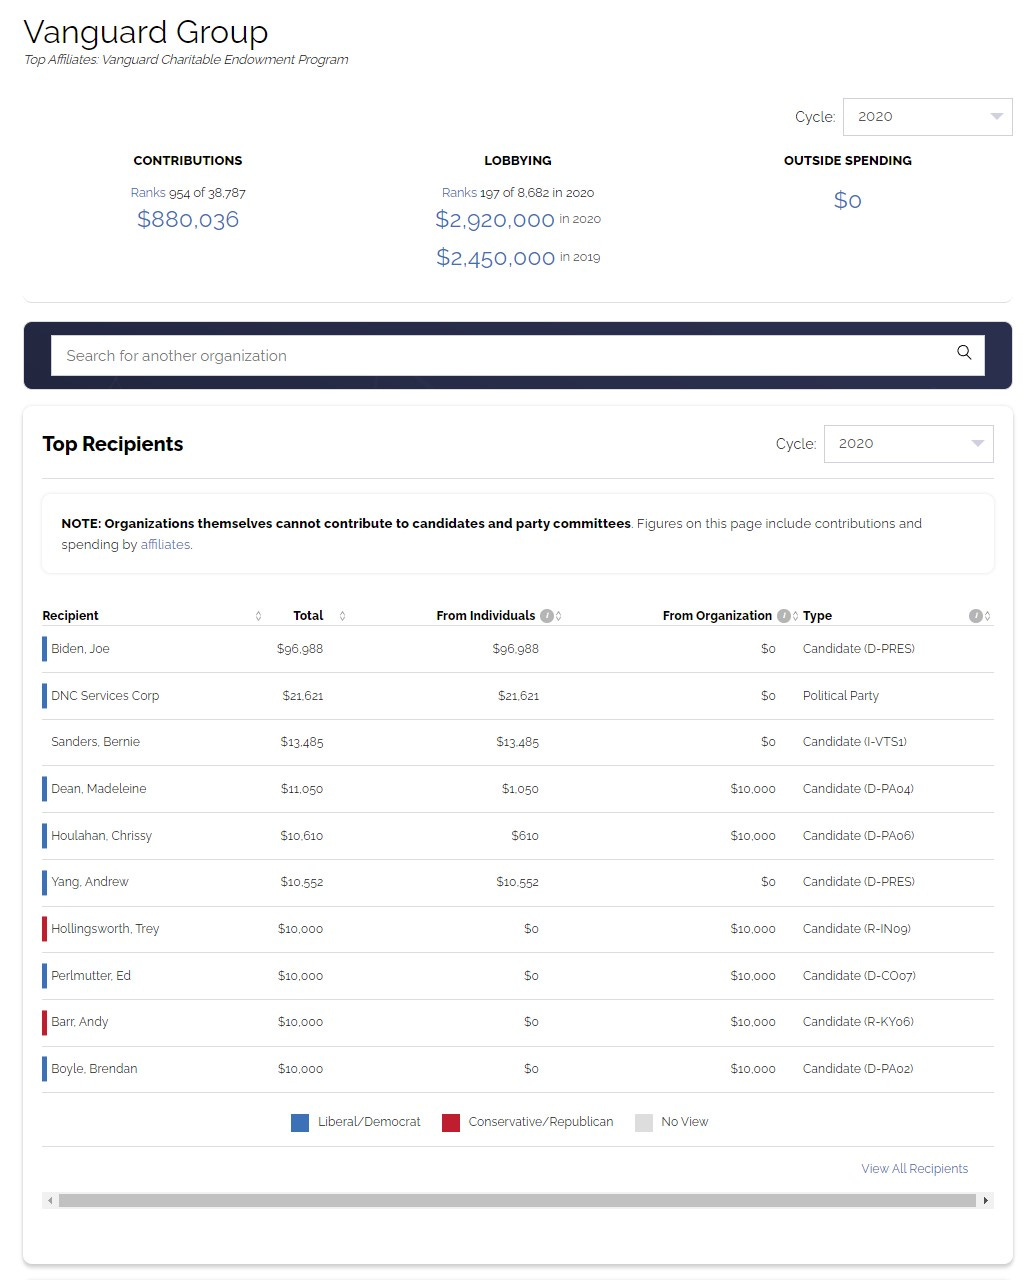This screenshot has width=1029, height=1280.
Task: Click the Contributions Ranks link
Action: click(148, 193)
